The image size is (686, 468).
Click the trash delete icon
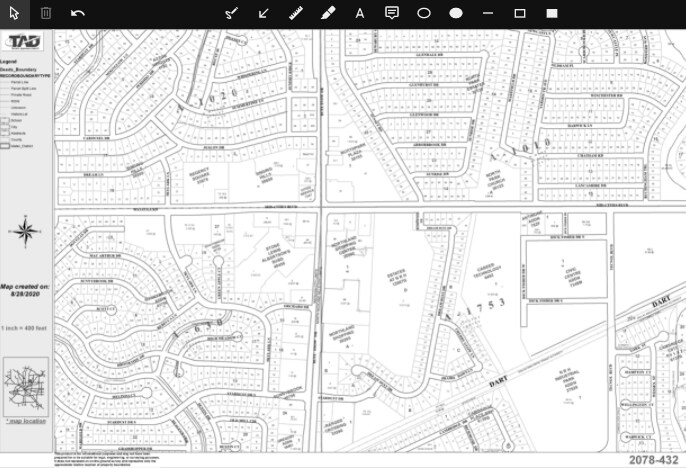coord(46,13)
